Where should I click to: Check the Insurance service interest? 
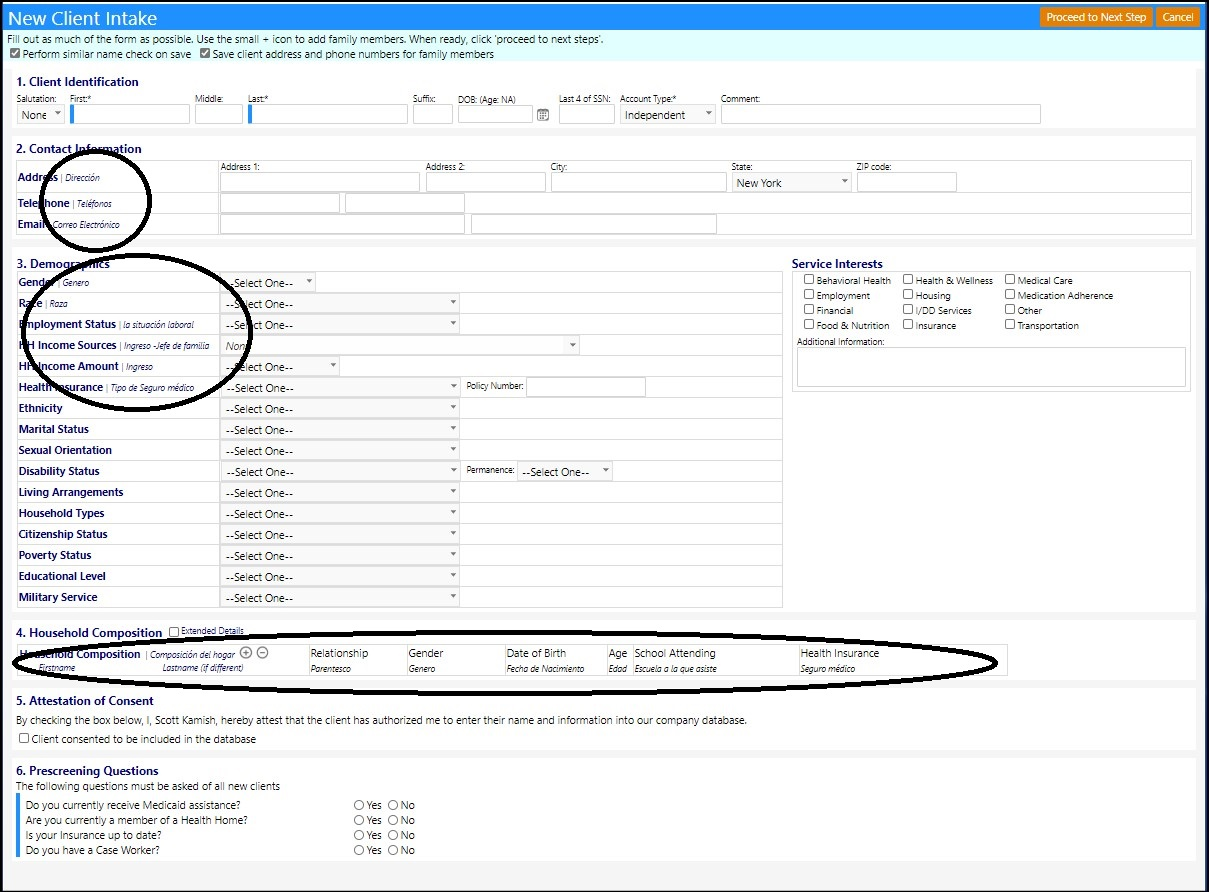[908, 325]
